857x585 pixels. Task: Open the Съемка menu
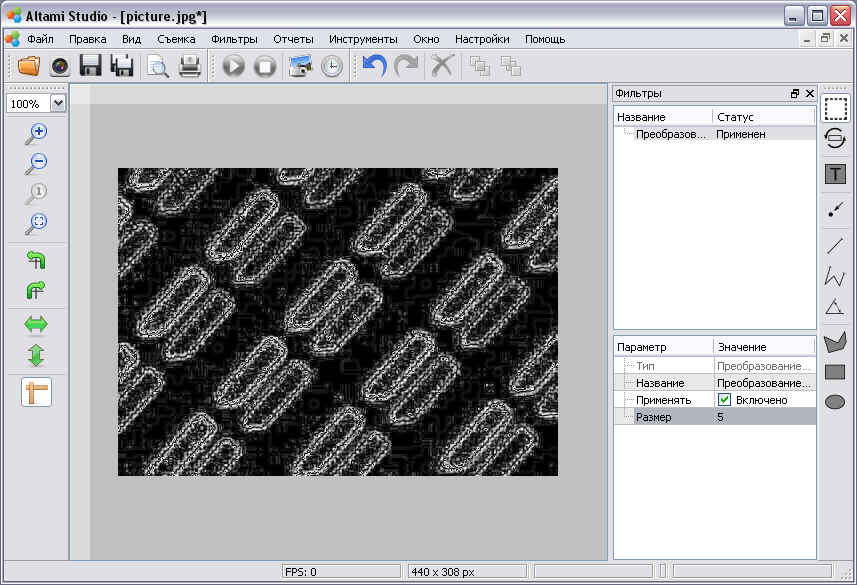(176, 39)
